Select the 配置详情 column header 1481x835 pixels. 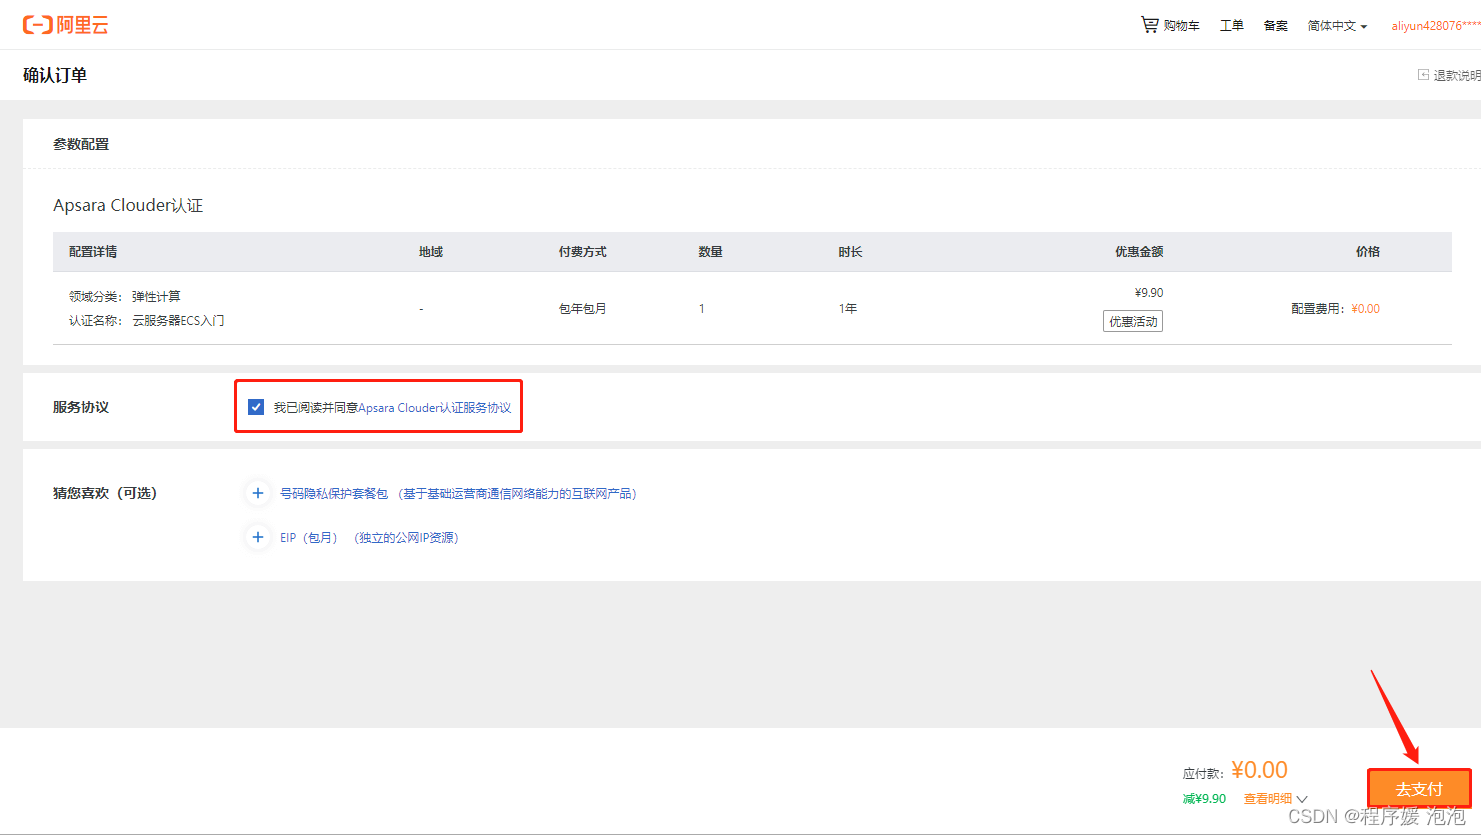click(x=93, y=252)
